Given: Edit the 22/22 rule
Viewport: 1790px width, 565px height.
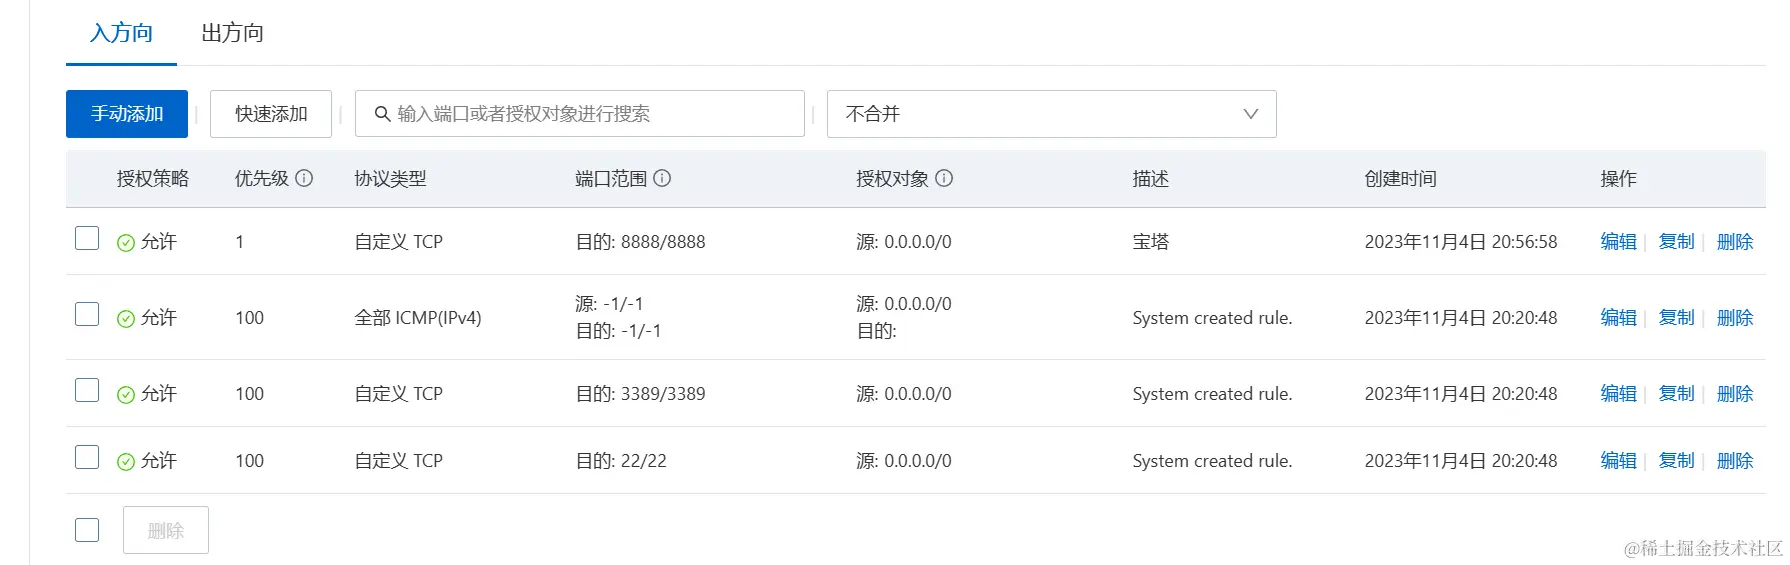Looking at the screenshot, I should pos(1618,461).
